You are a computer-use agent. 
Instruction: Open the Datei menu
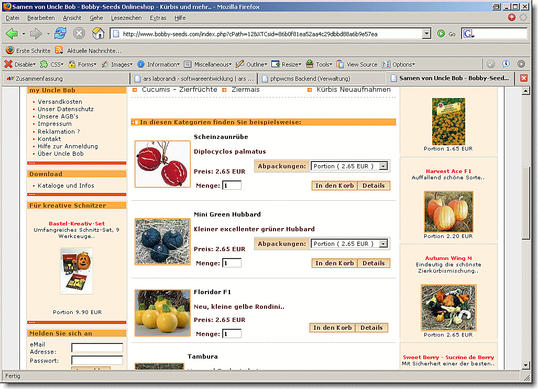click(x=12, y=18)
